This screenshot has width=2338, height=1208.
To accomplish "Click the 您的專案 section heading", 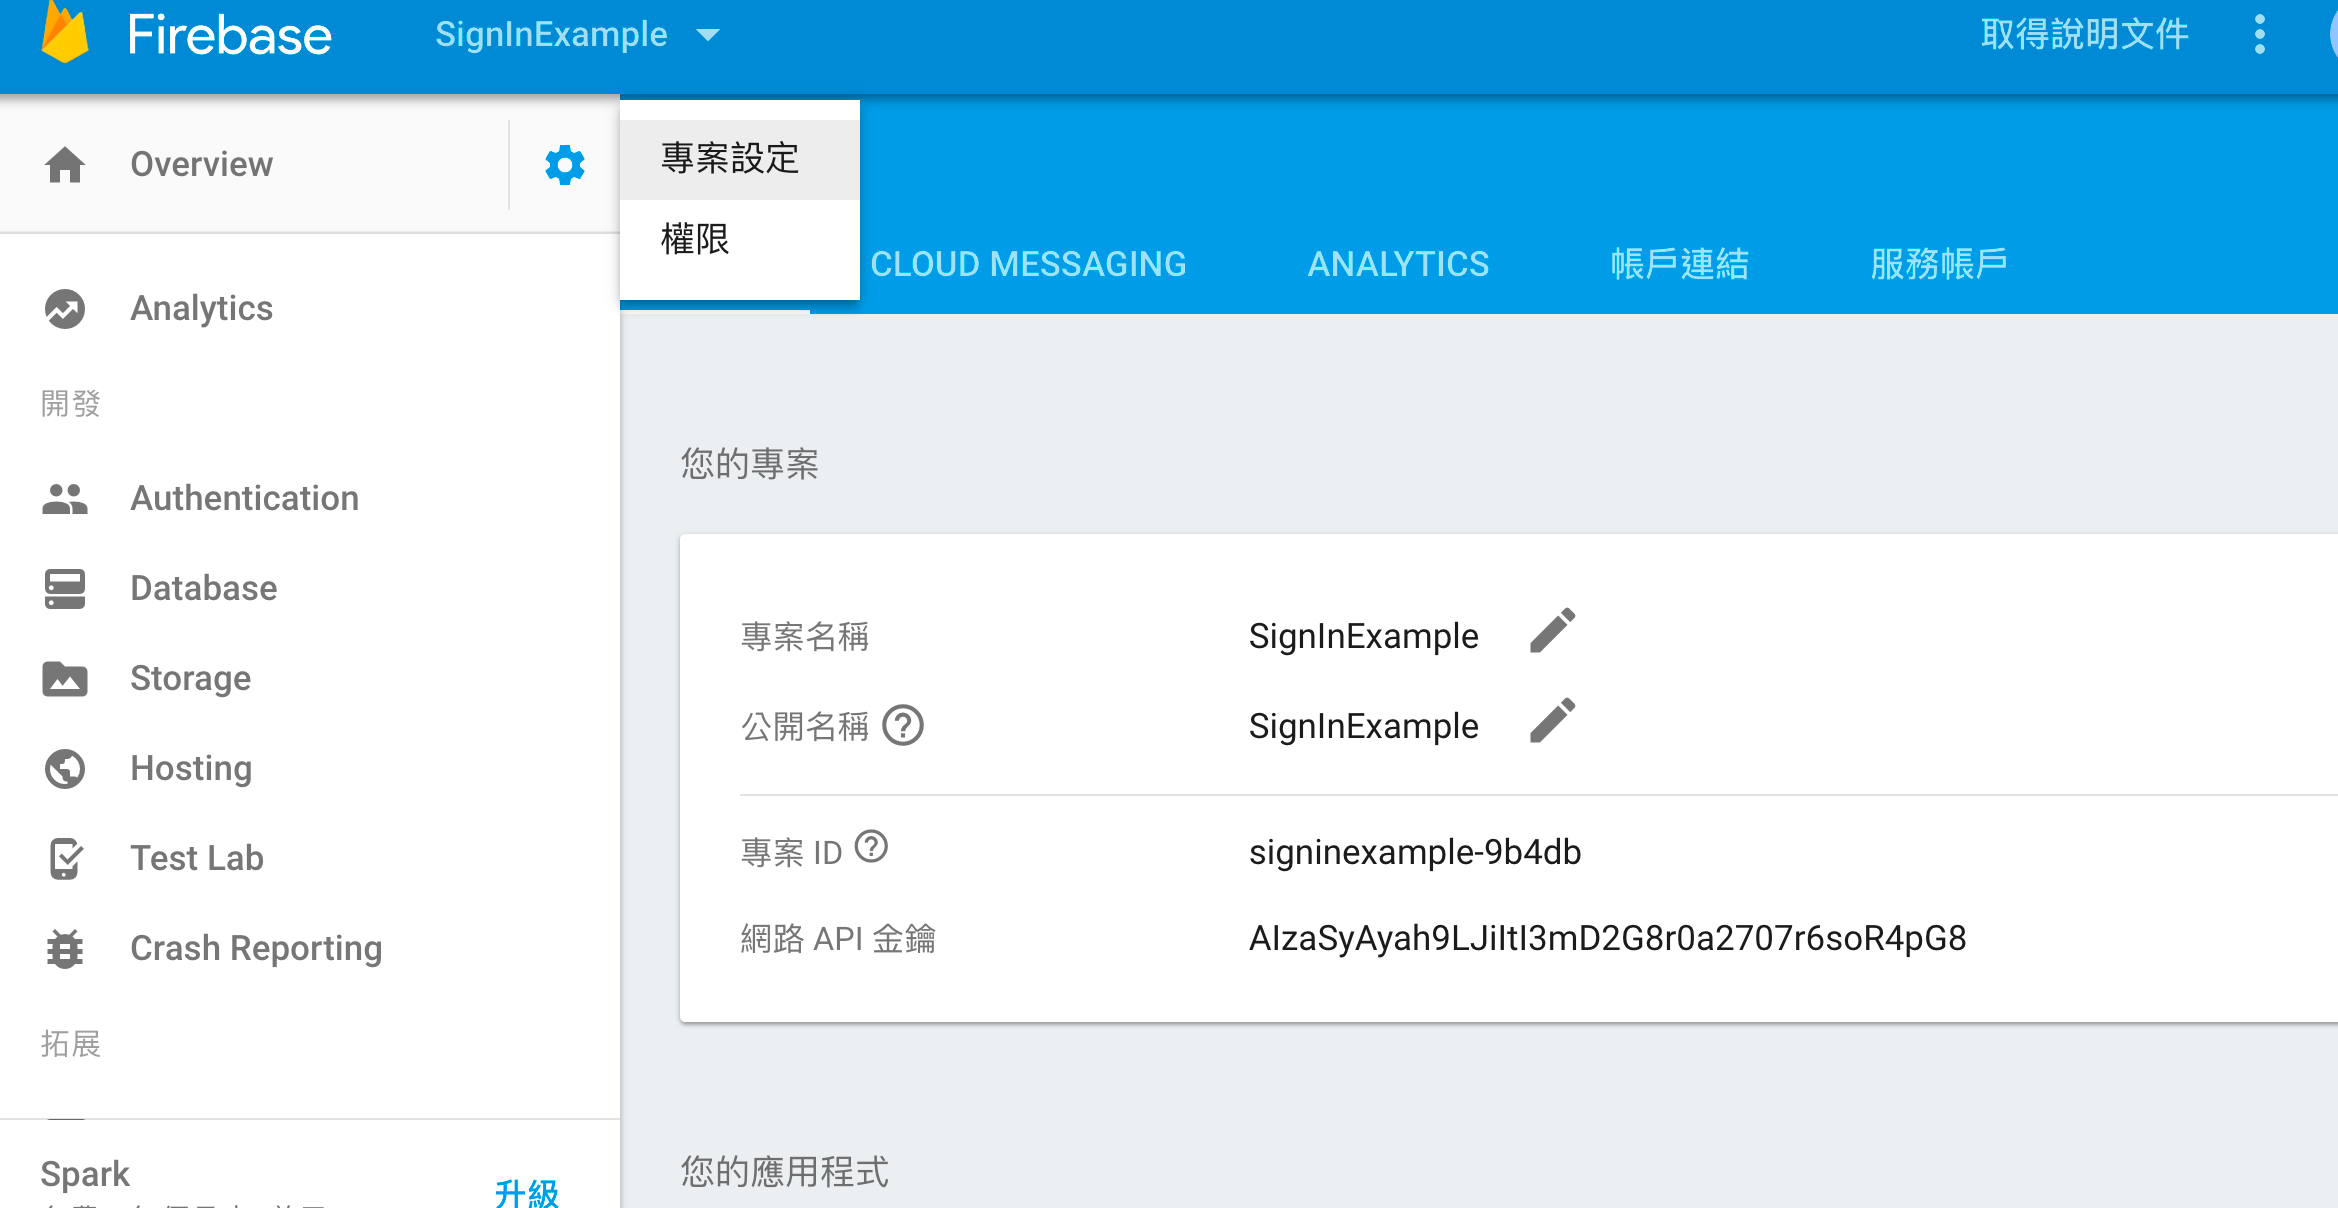I will tap(750, 464).
